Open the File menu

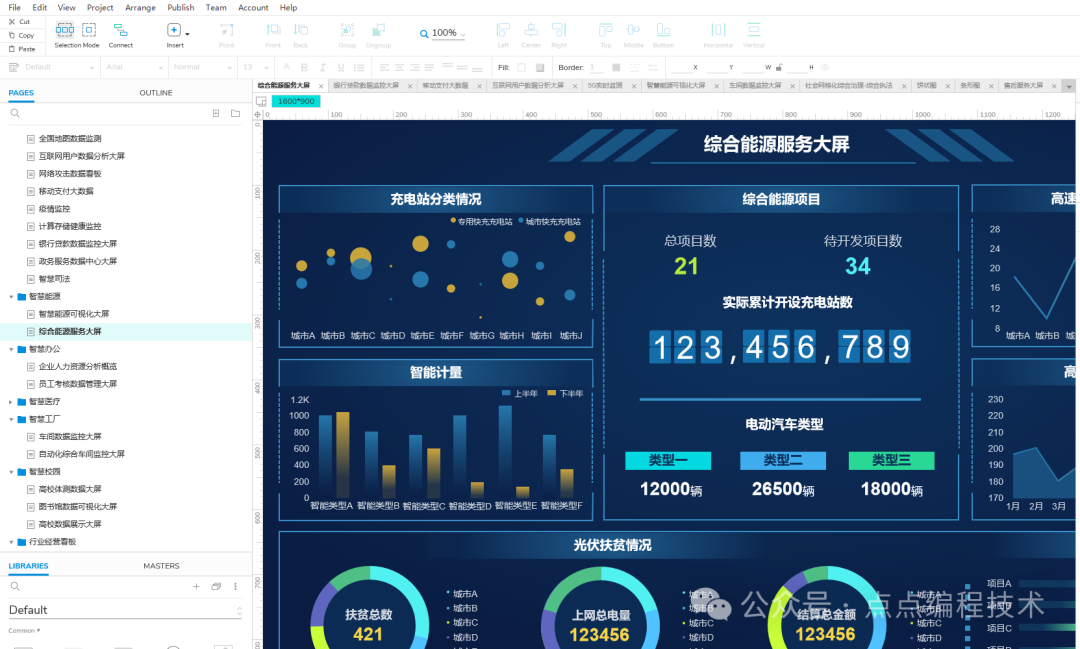pyautogui.click(x=14, y=8)
